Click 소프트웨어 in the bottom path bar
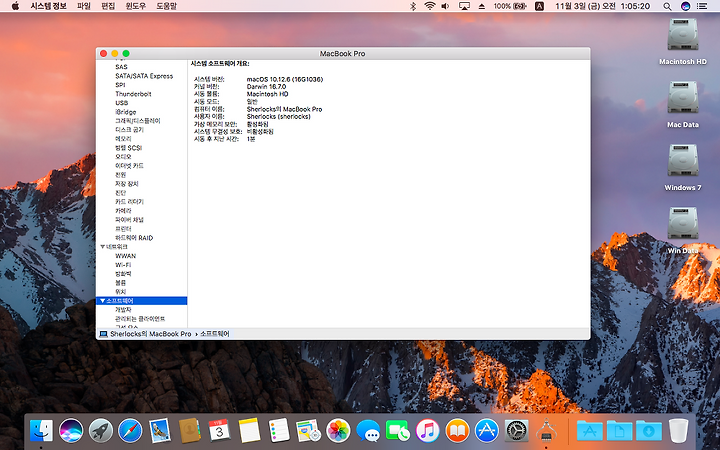The image size is (720, 450). click(x=214, y=334)
